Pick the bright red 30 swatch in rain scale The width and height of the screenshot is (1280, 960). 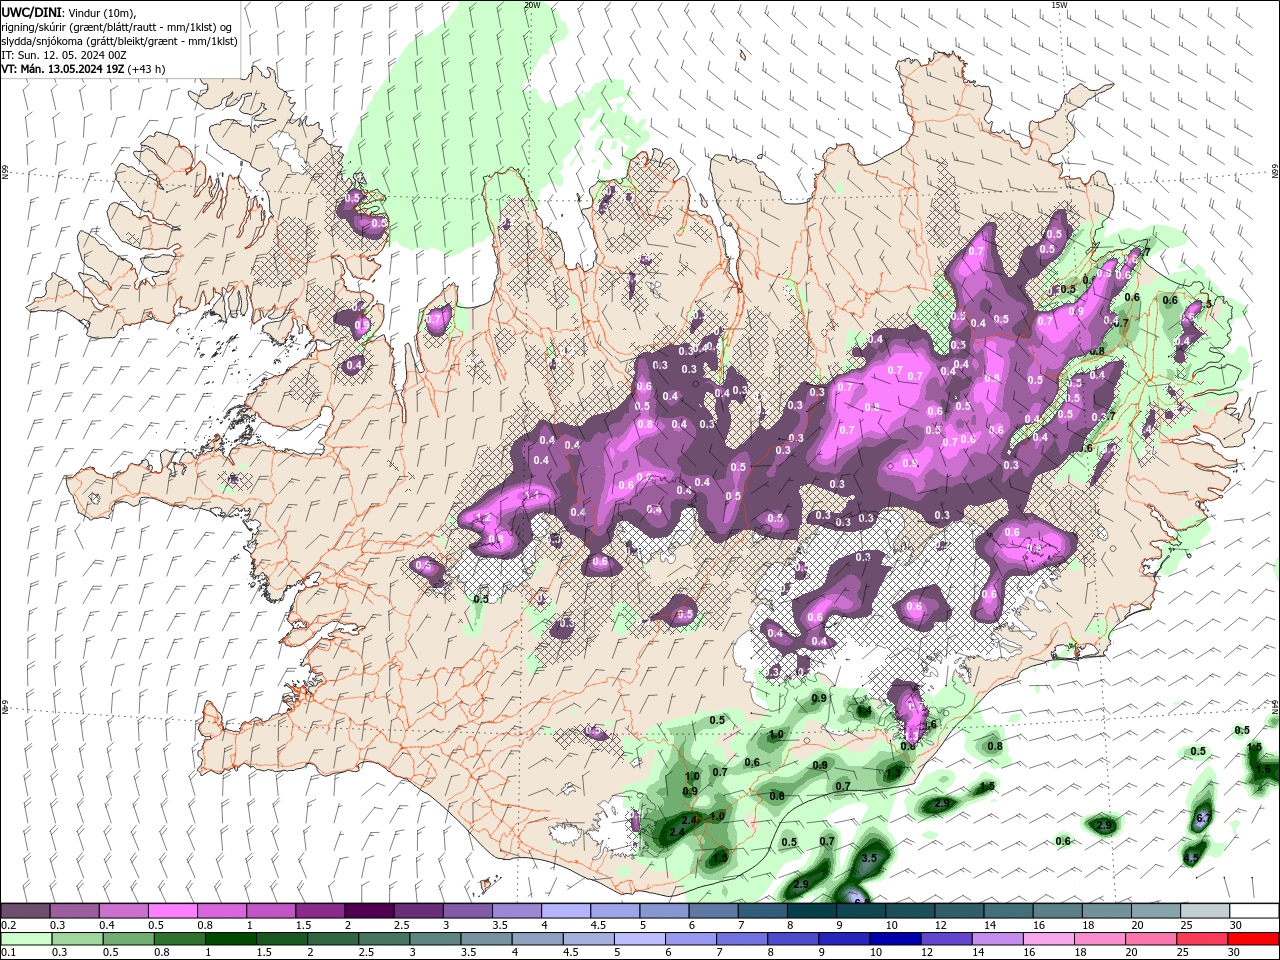(x=1254, y=939)
